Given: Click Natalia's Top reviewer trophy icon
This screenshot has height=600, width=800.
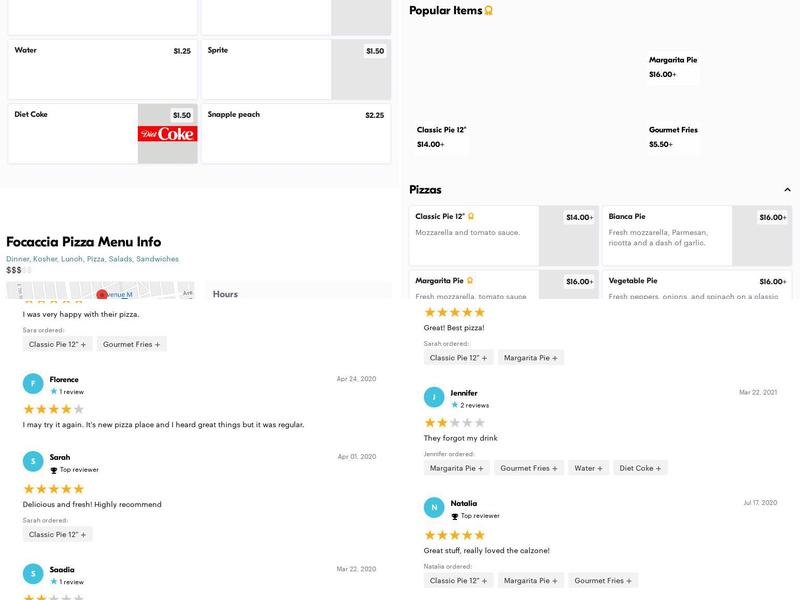Looking at the screenshot, I should point(455,517).
